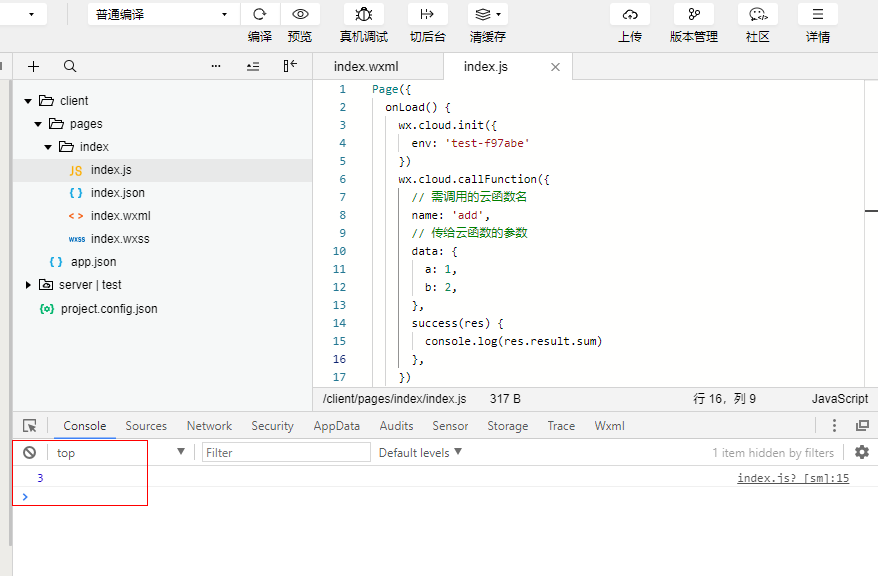Click the preview eye icon
Image resolution: width=878 pixels, height=576 pixels.
tap(300, 14)
